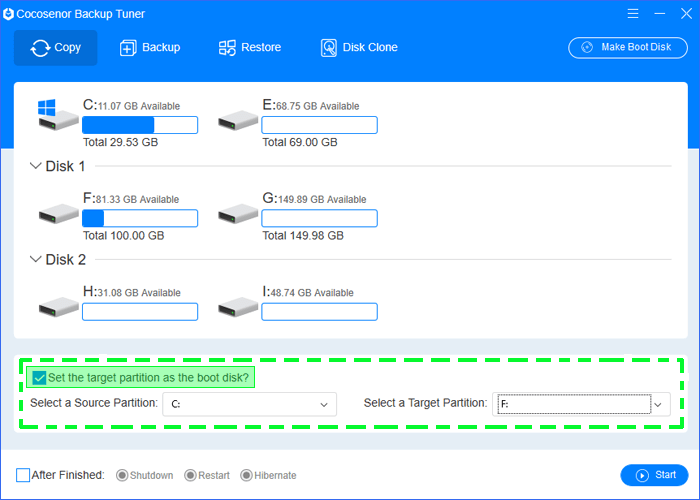
Task: Click the C: drive usage bar
Action: click(x=140, y=125)
